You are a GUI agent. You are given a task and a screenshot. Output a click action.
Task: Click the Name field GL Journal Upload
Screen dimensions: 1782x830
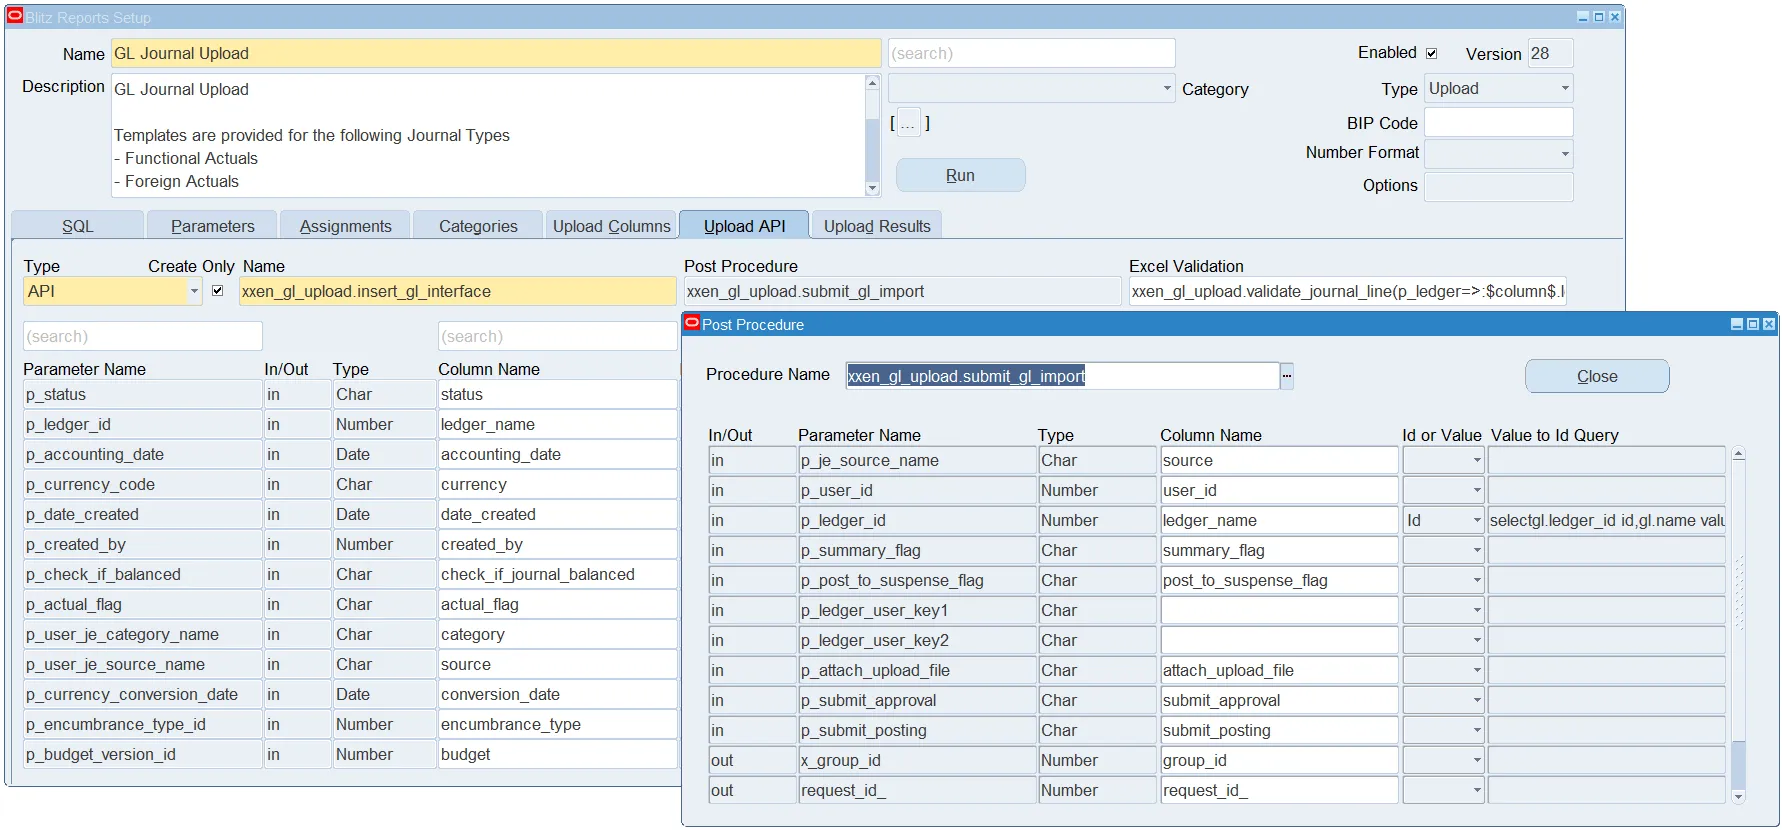pos(496,53)
